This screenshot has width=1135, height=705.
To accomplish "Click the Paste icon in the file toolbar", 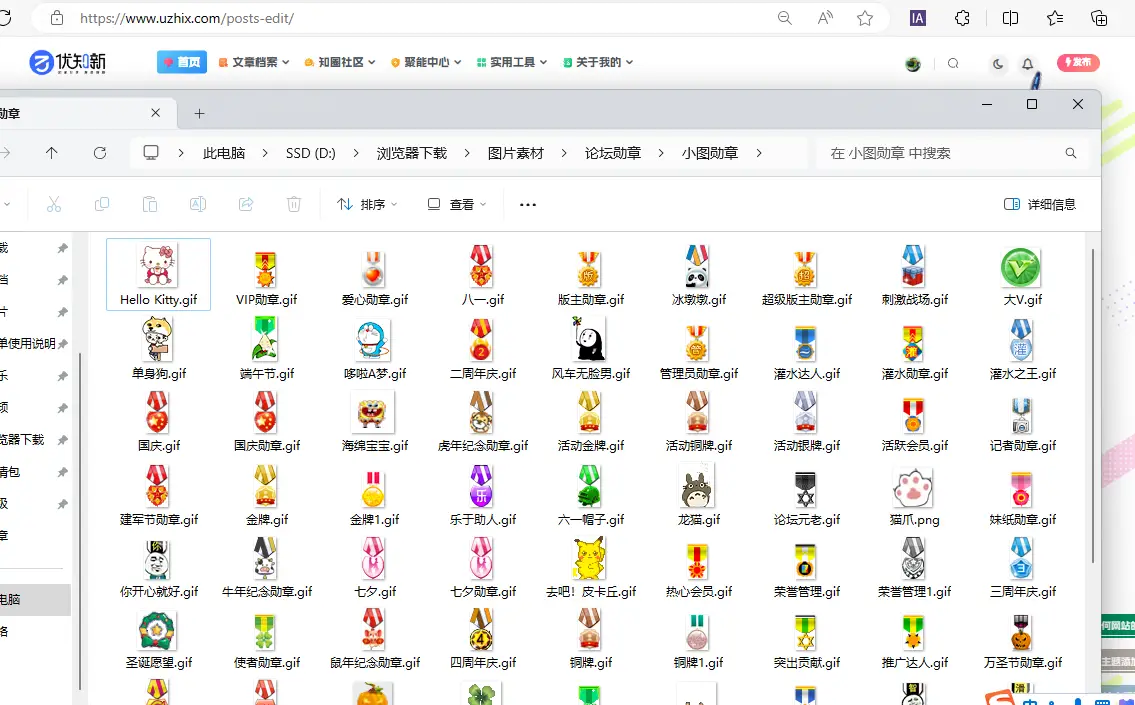I will (x=150, y=204).
